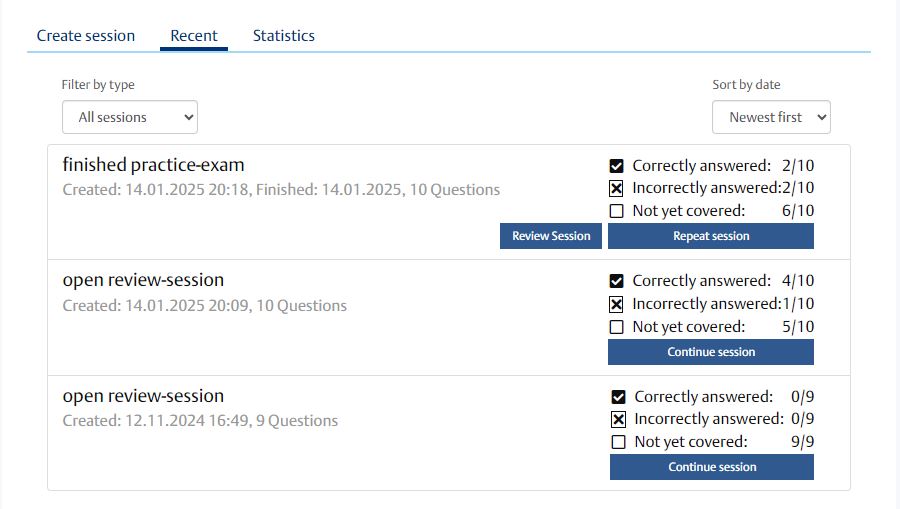900x509 pixels.
Task: Enable Not yet covered checkbox in 20:09 review-session
Action: pyautogui.click(x=616, y=327)
